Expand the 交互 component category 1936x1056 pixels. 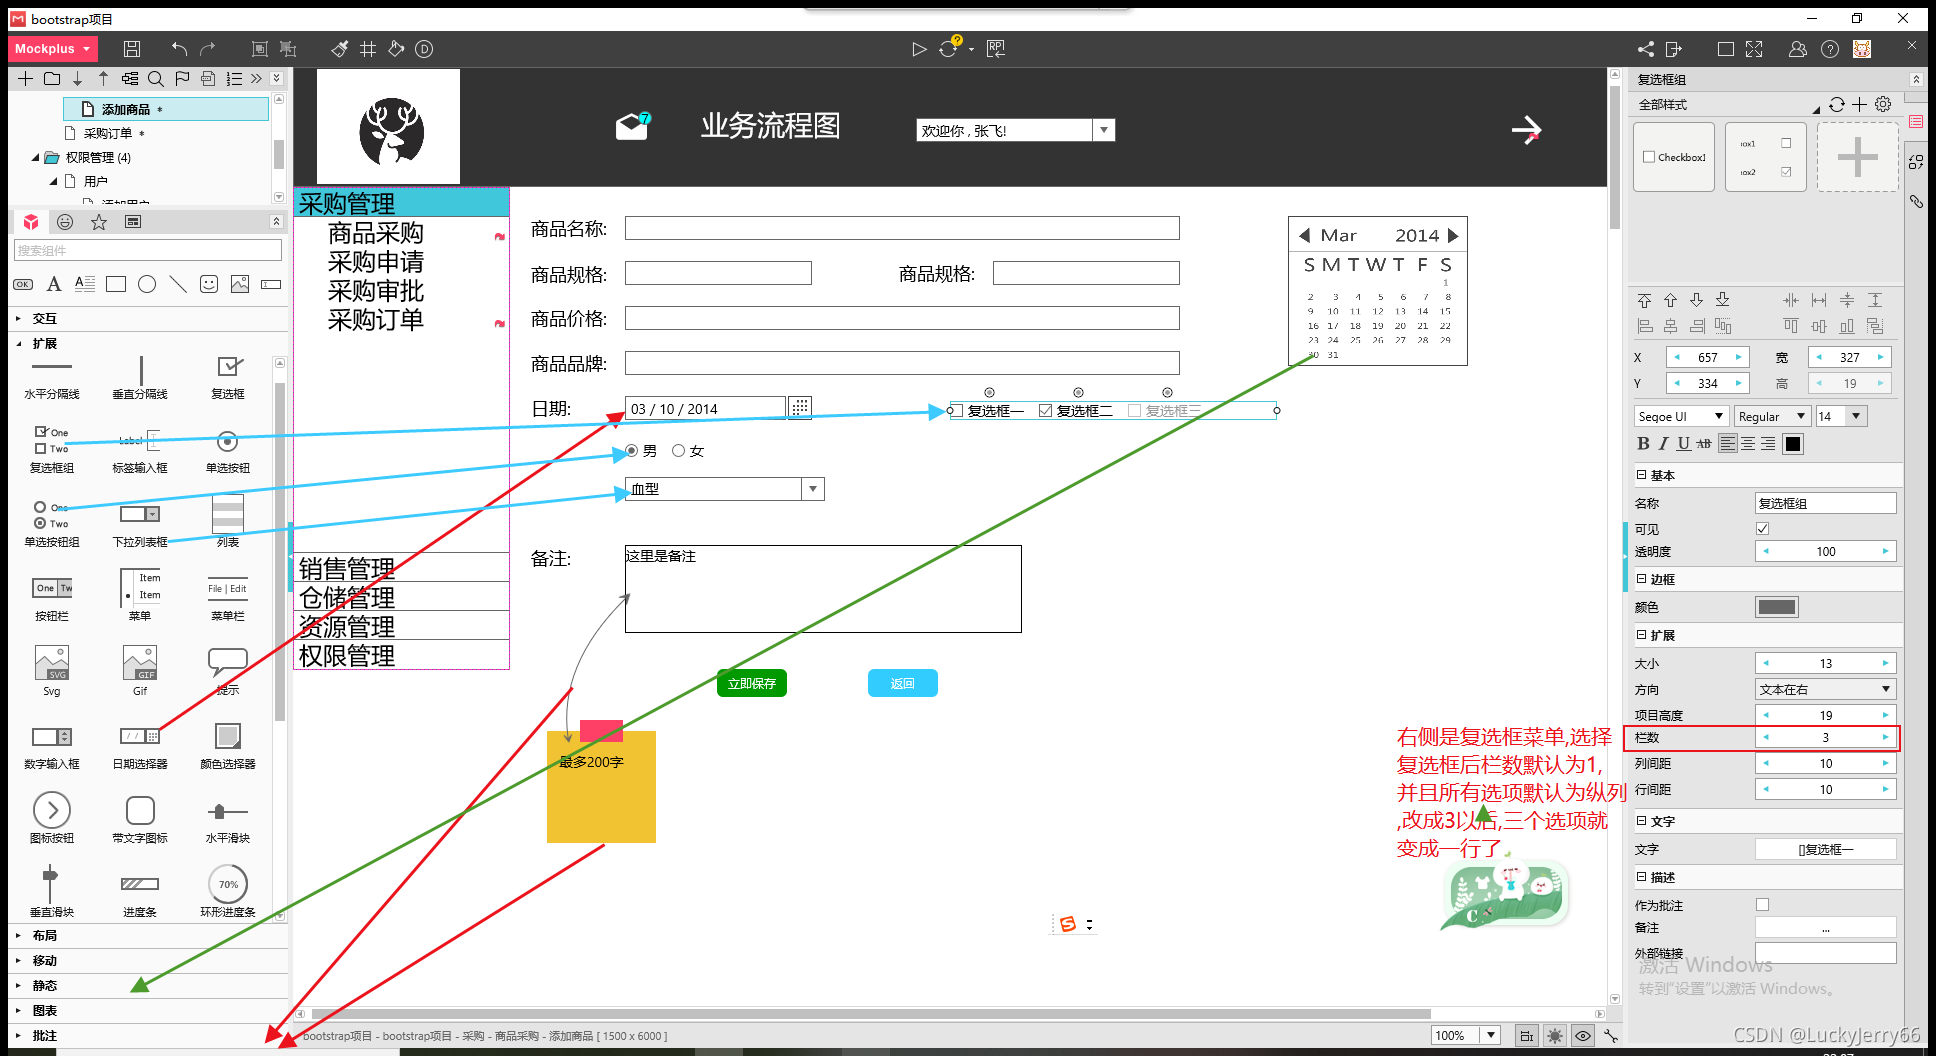coord(18,318)
